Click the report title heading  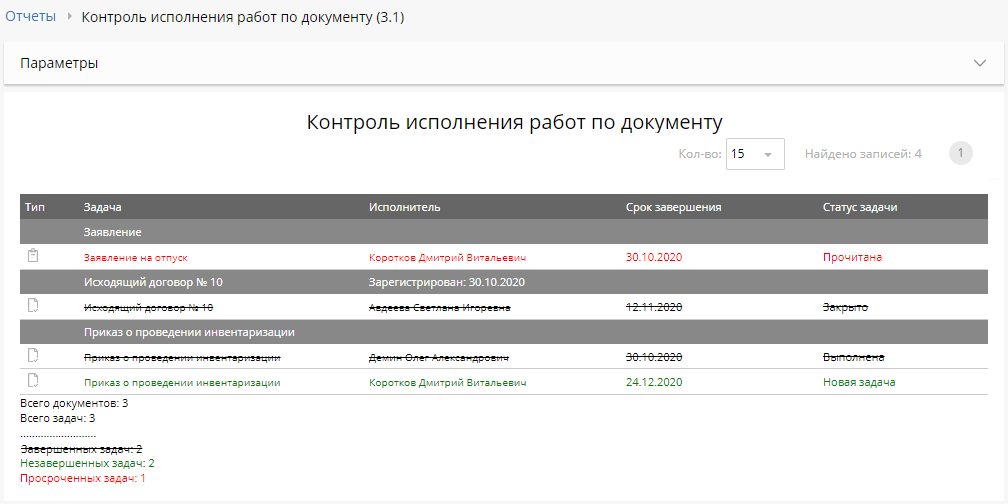point(514,122)
